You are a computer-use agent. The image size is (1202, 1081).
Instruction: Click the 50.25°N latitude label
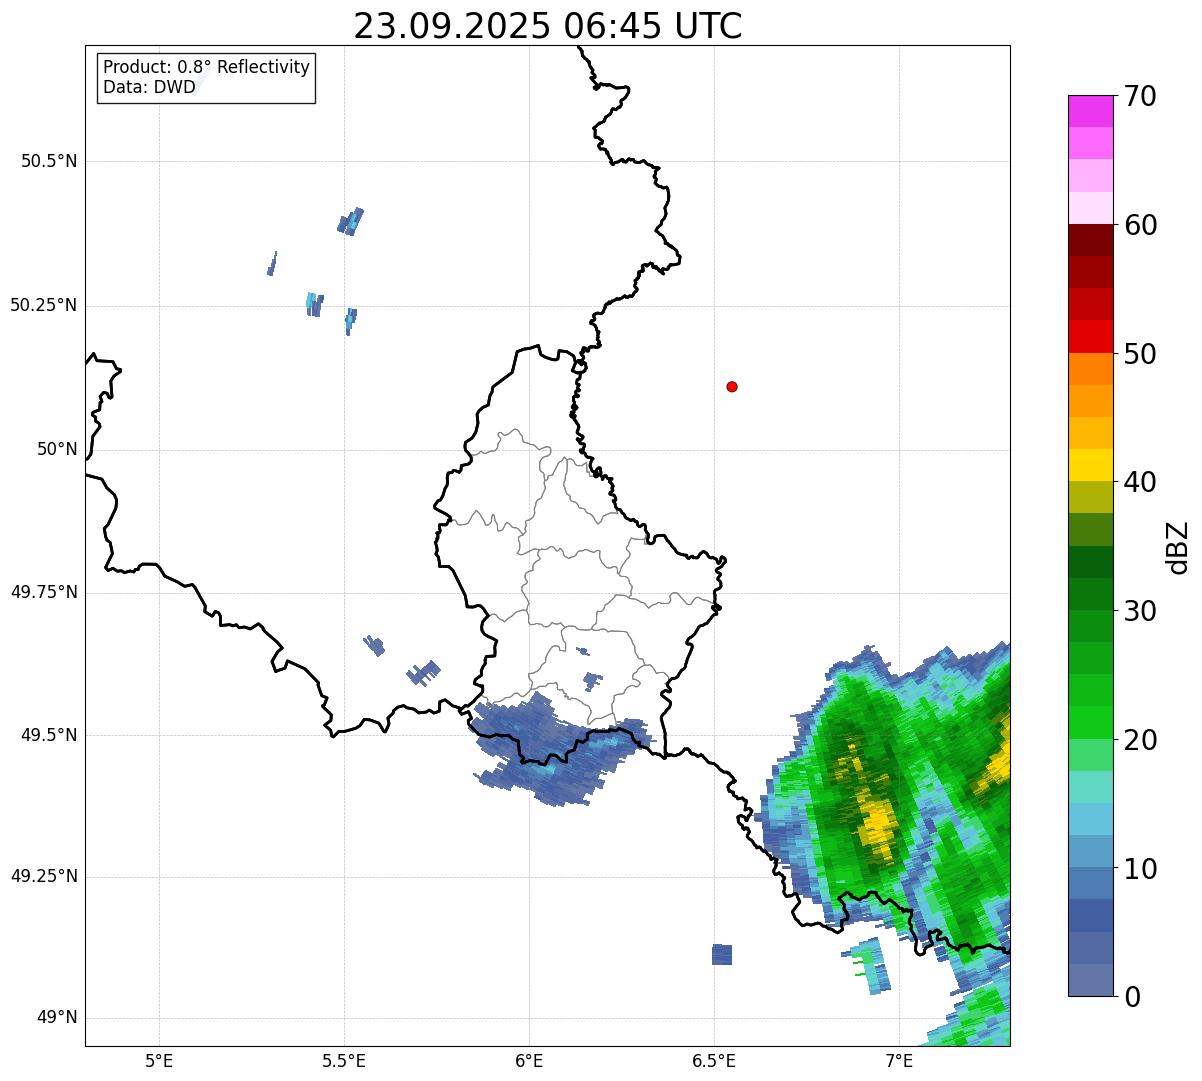pos(44,306)
